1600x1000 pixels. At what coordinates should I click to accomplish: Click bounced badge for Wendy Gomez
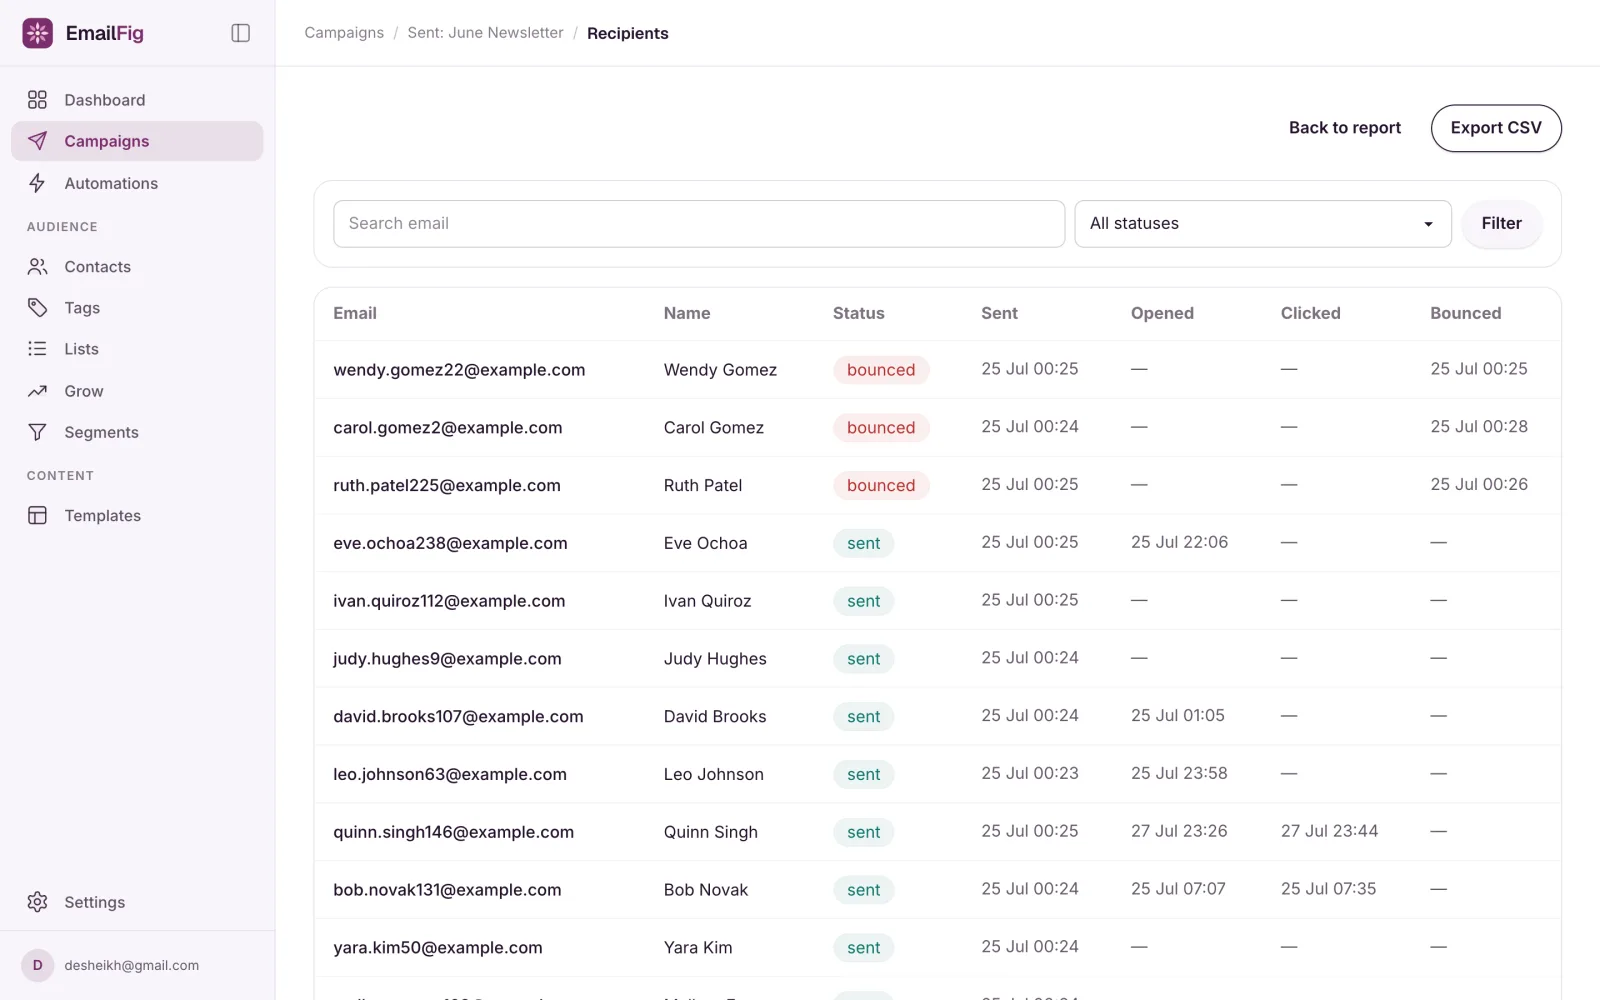pos(881,370)
